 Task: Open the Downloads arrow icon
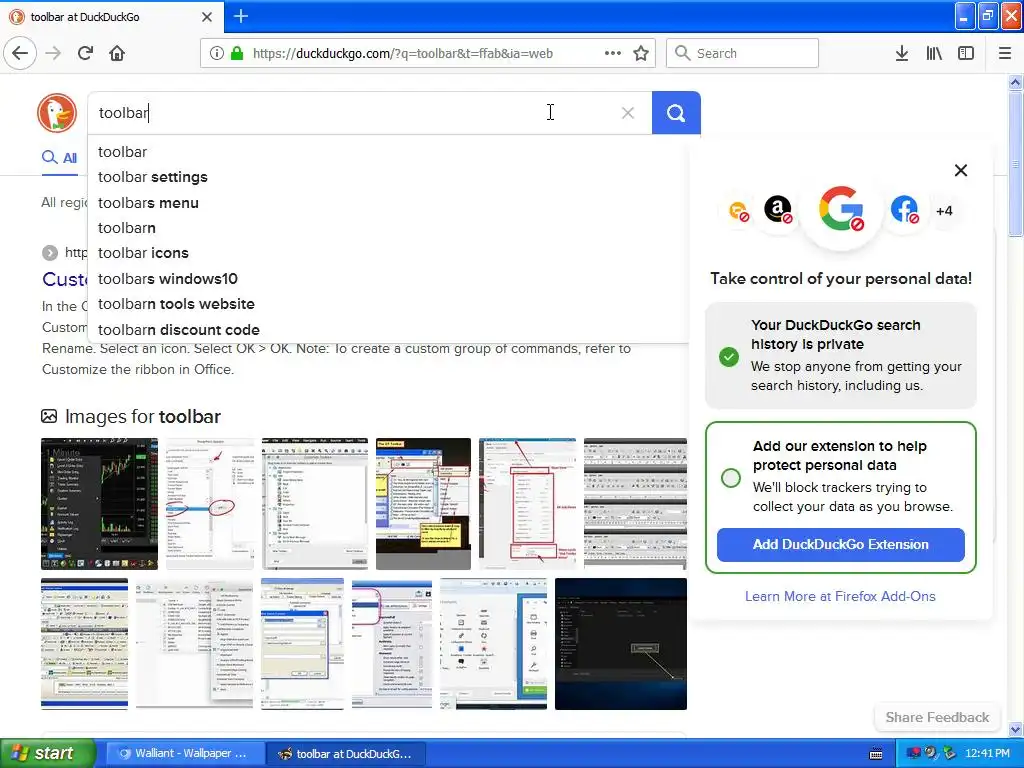901,53
